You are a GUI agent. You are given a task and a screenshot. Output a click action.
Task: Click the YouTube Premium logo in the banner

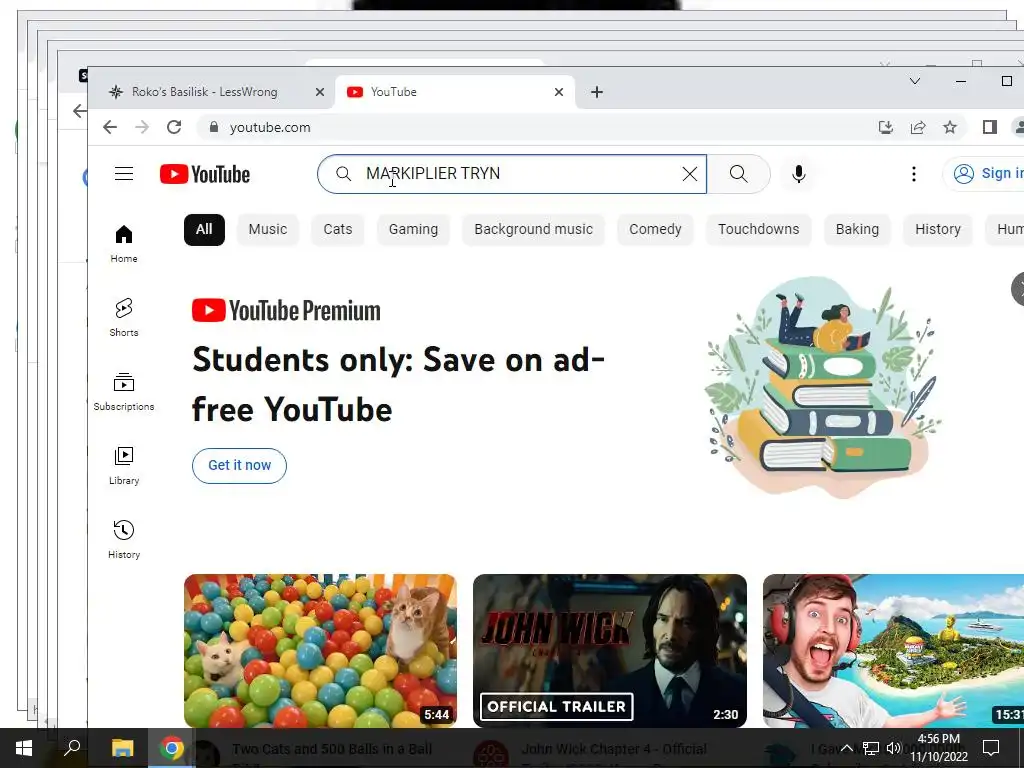286,311
